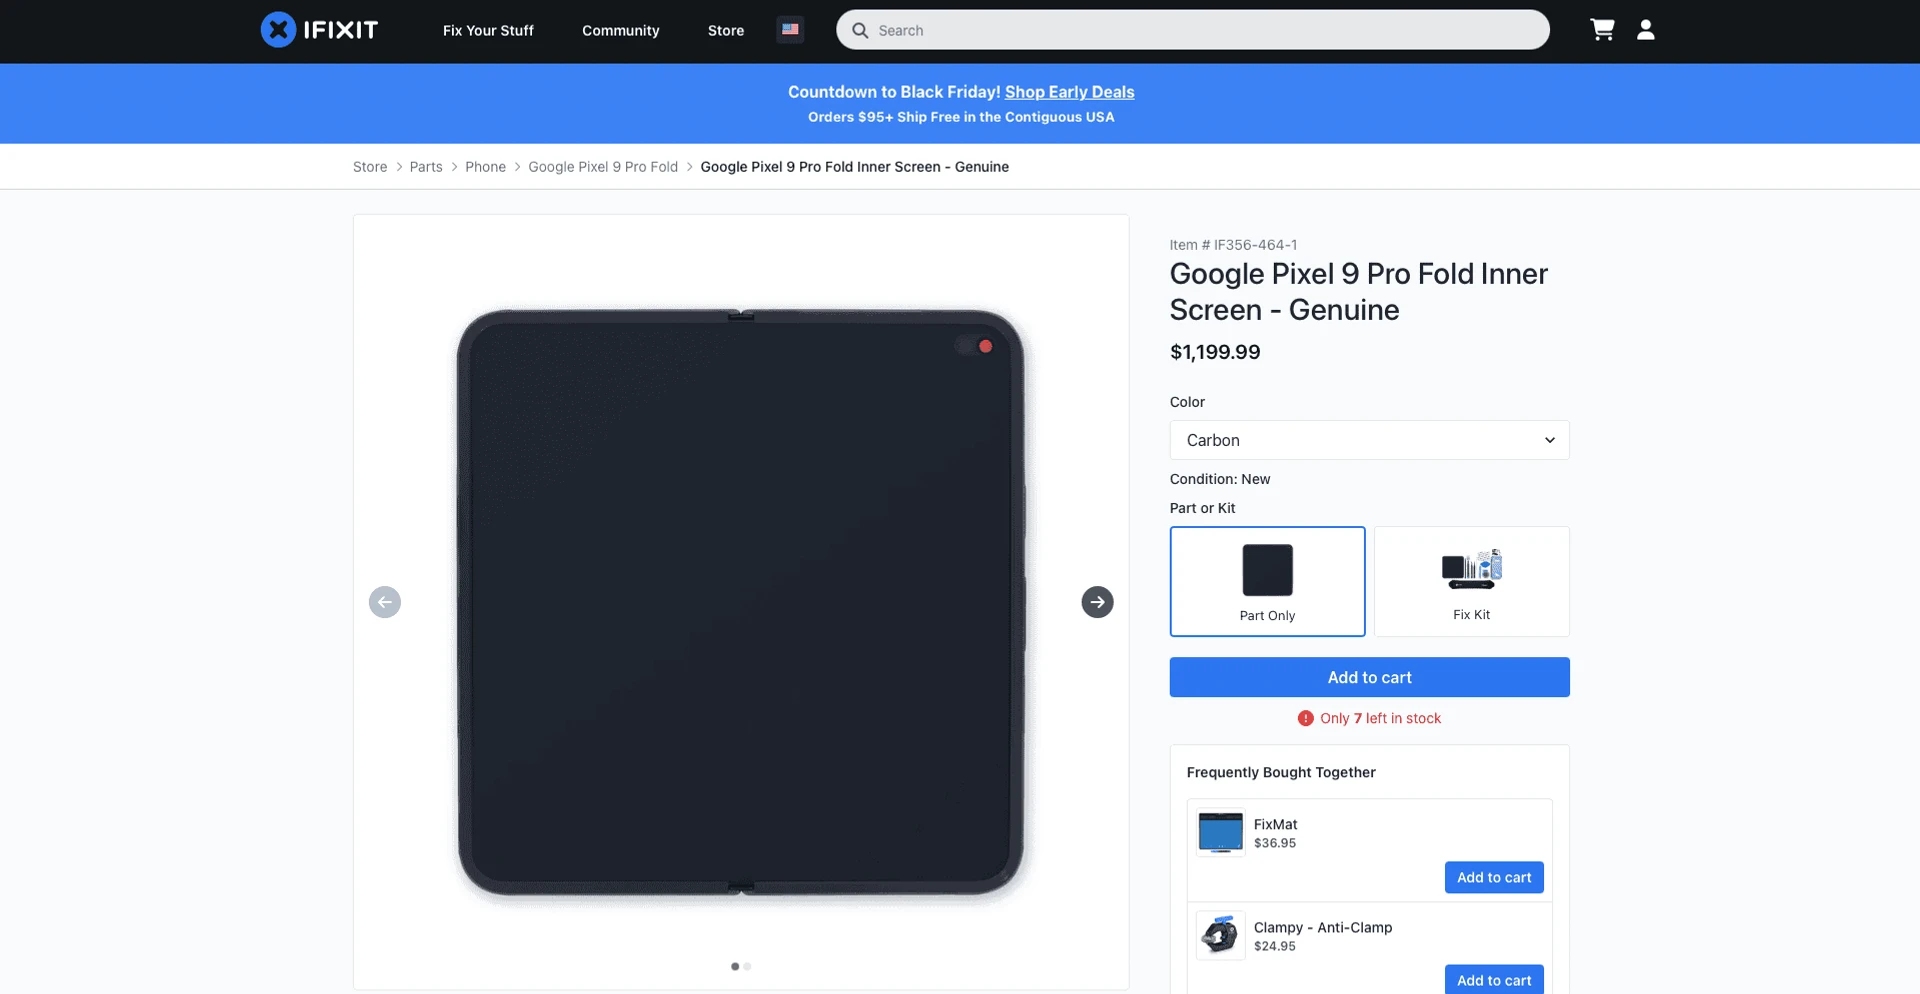Change region via US flag icon

(790, 30)
